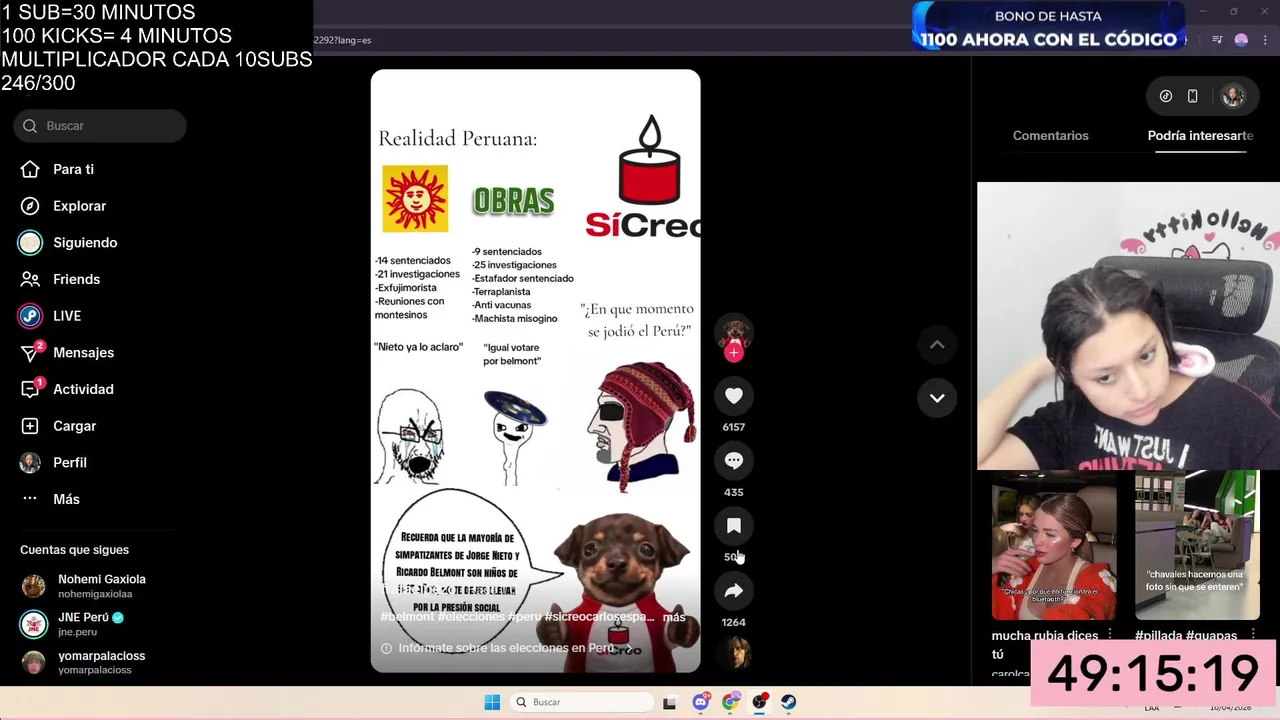
Task: Open Discord from the taskbar
Action: (701, 702)
